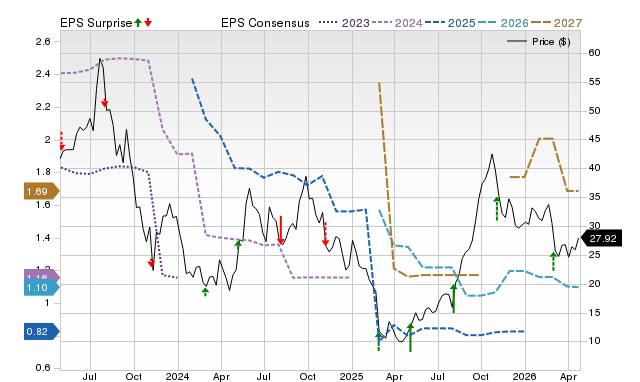Click the 2024 EPS consensus legend entry

tap(397, 23)
